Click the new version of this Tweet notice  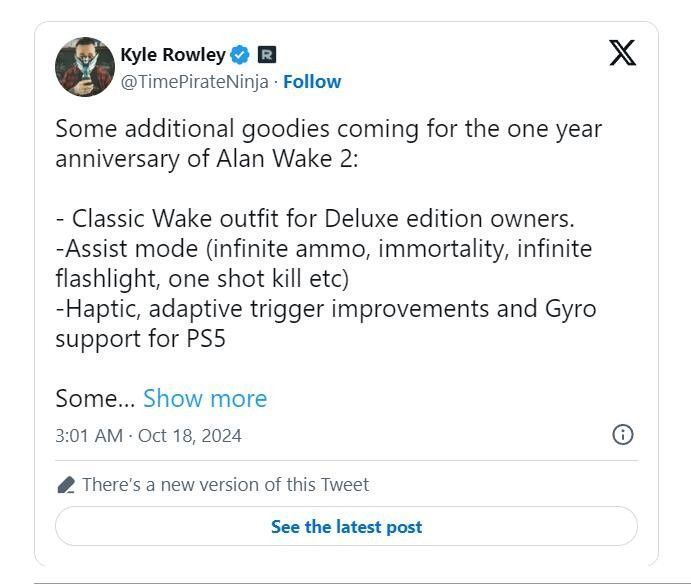click(225, 485)
